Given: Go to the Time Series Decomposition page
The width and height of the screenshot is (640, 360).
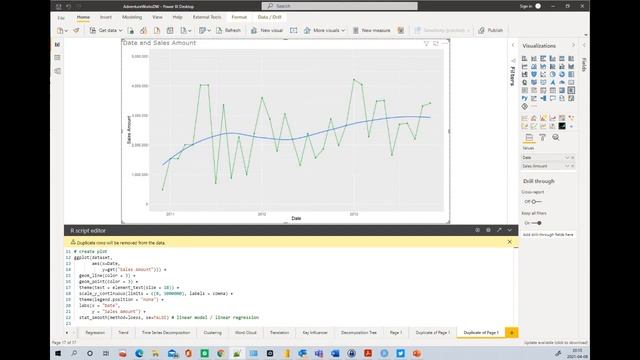Looking at the screenshot, I should point(166,333).
